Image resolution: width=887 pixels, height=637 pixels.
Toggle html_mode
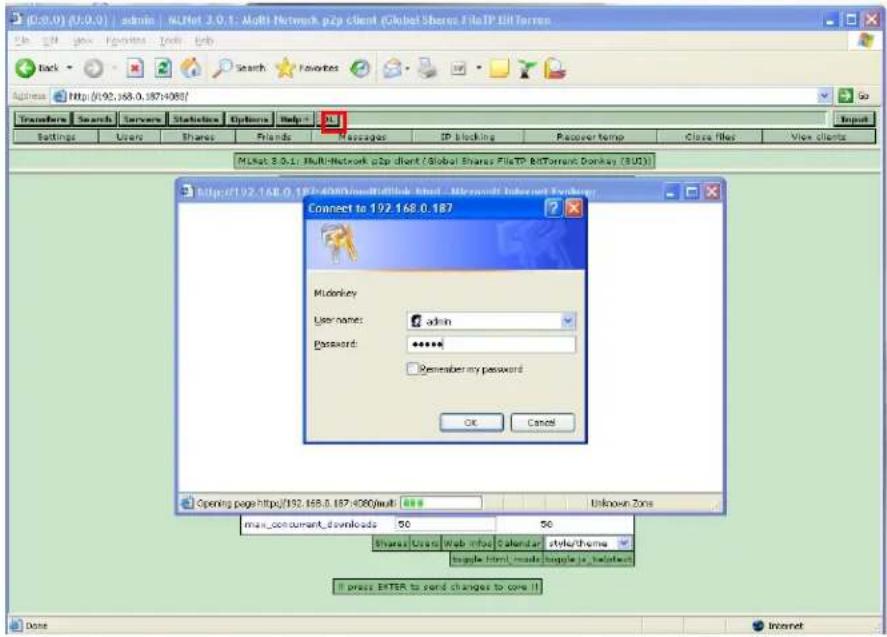[x=497, y=559]
